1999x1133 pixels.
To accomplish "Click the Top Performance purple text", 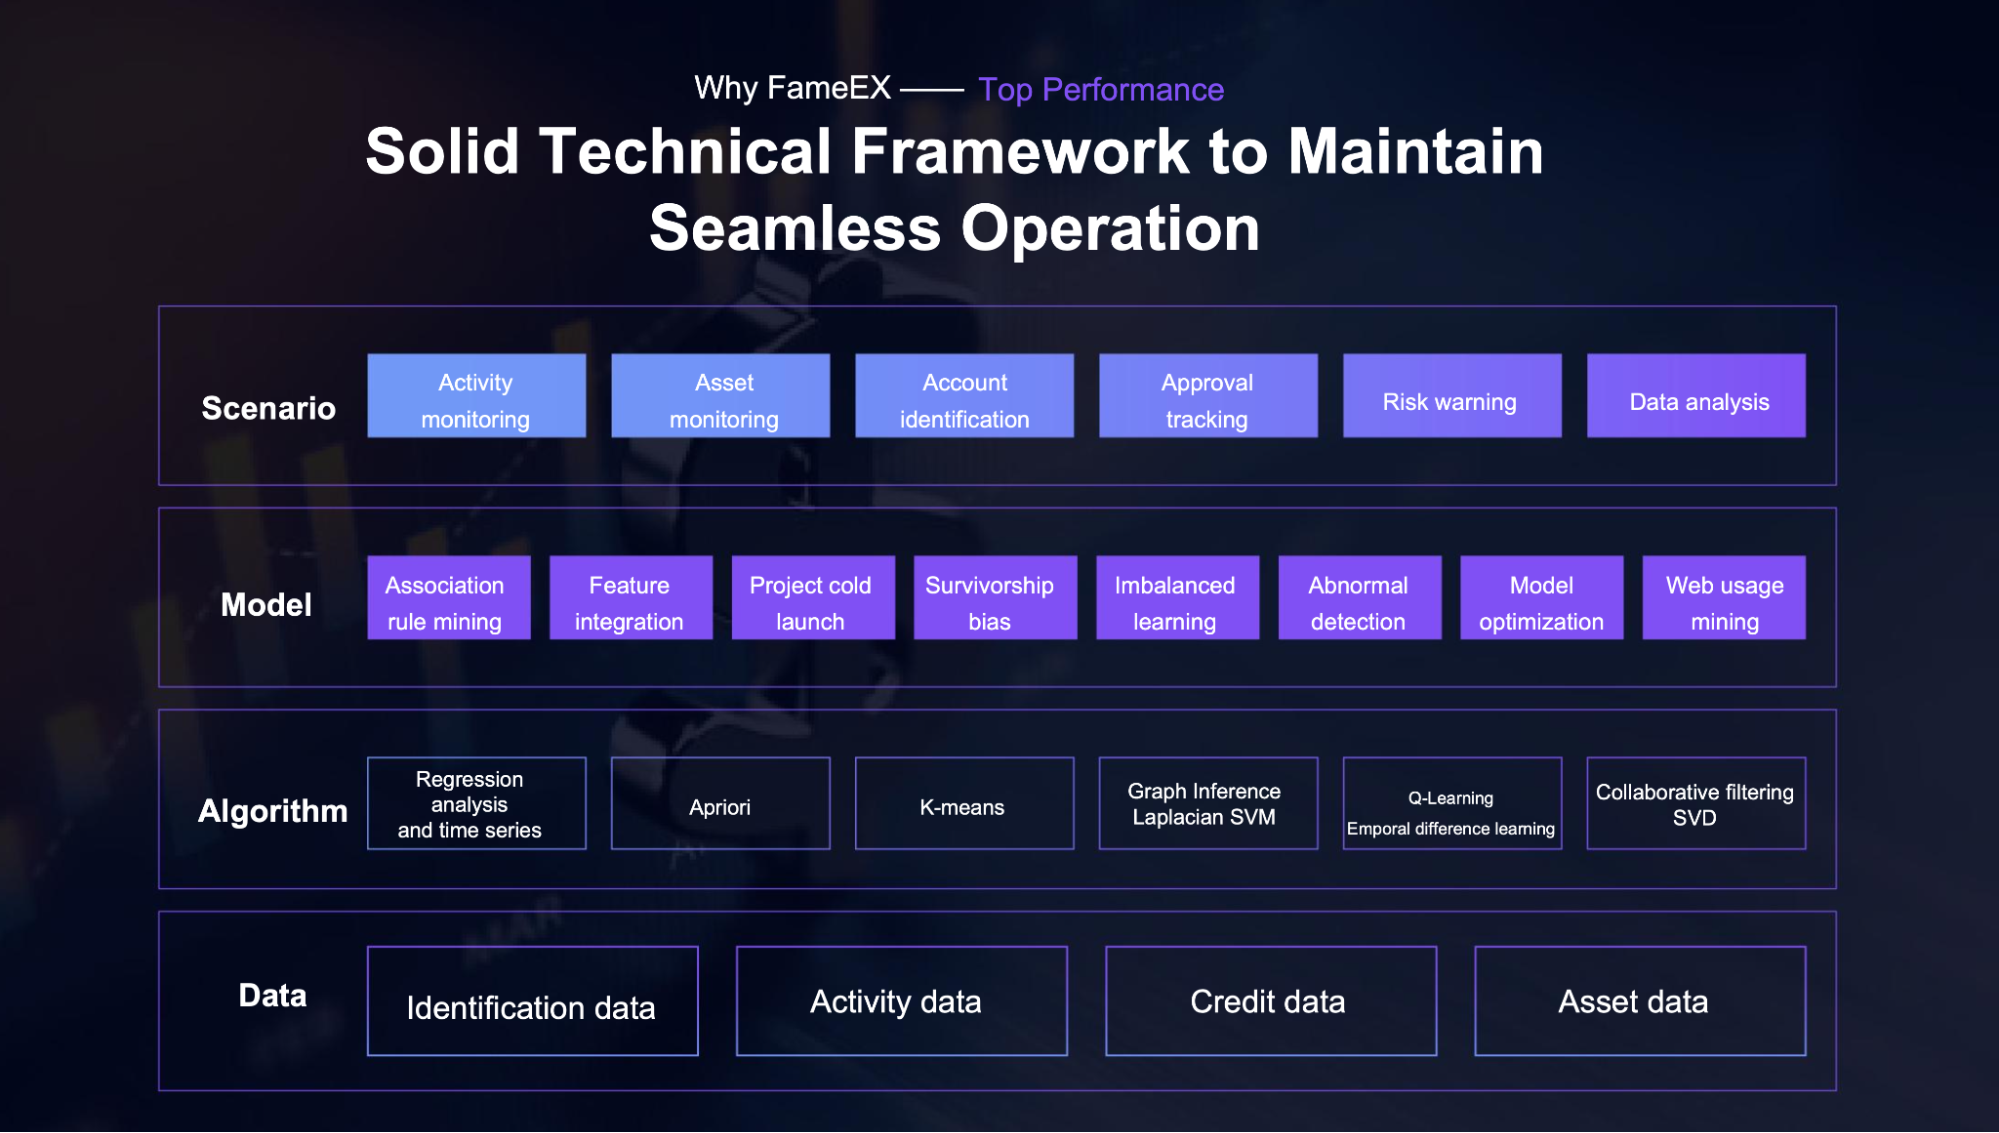I will pyautogui.click(x=1100, y=90).
